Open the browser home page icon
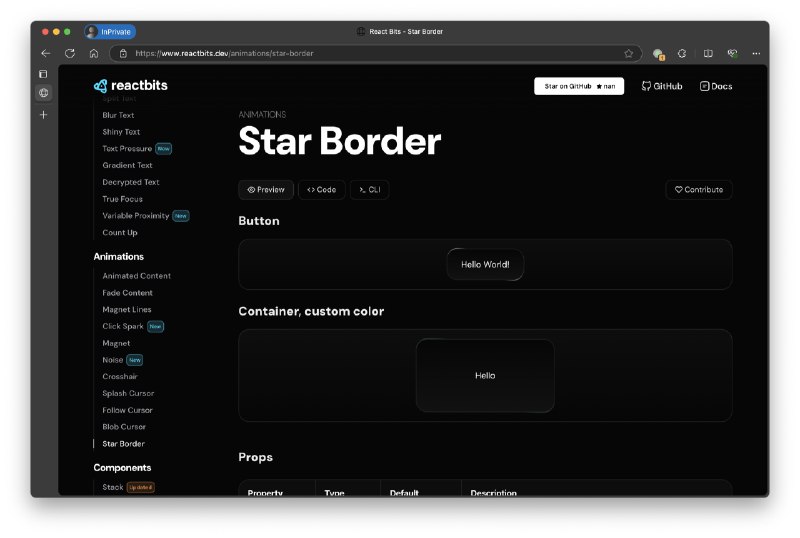Image resolution: width=800 pixels, height=538 pixels. (94, 53)
